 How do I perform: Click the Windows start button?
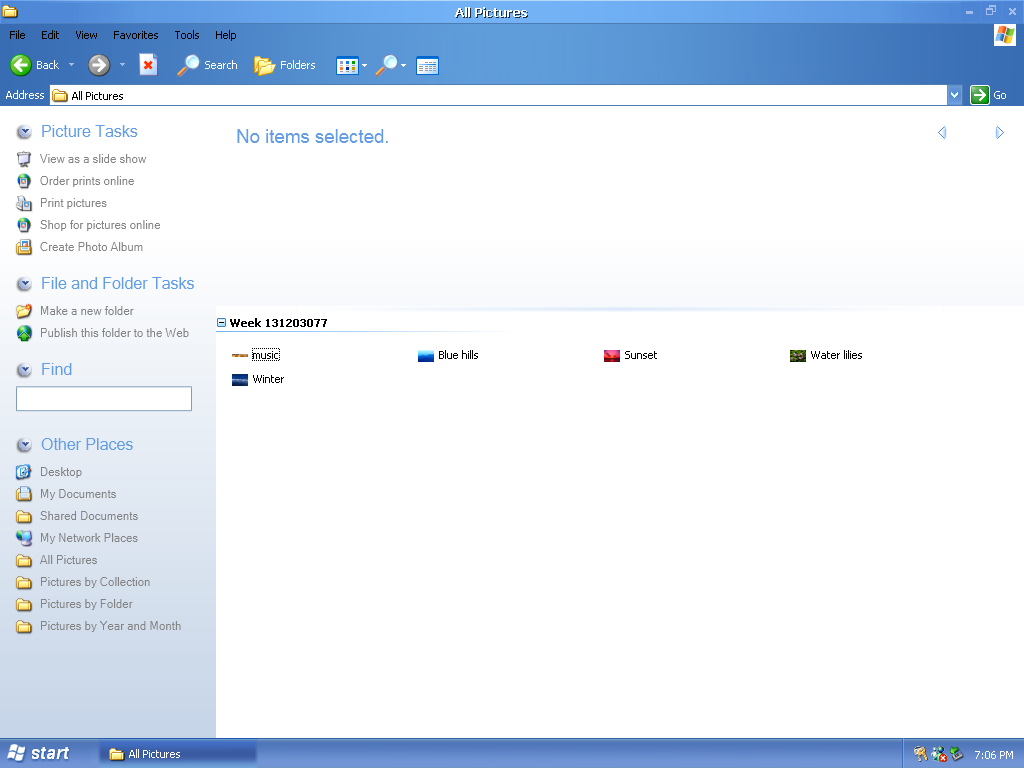pyautogui.click(x=39, y=754)
